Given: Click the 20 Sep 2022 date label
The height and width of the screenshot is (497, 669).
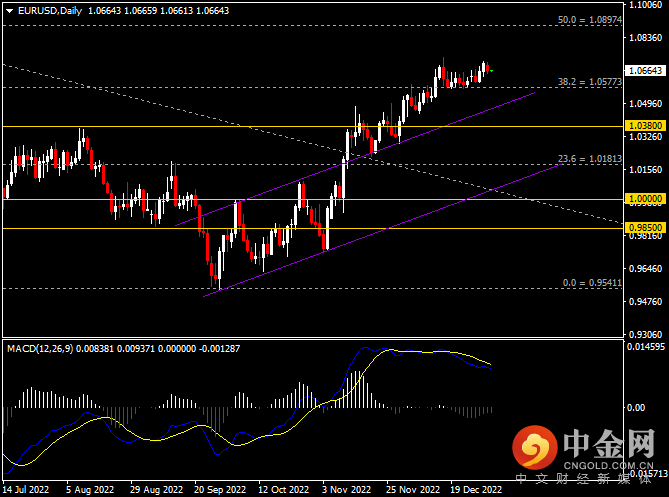Looking at the screenshot, I should click(219, 490).
